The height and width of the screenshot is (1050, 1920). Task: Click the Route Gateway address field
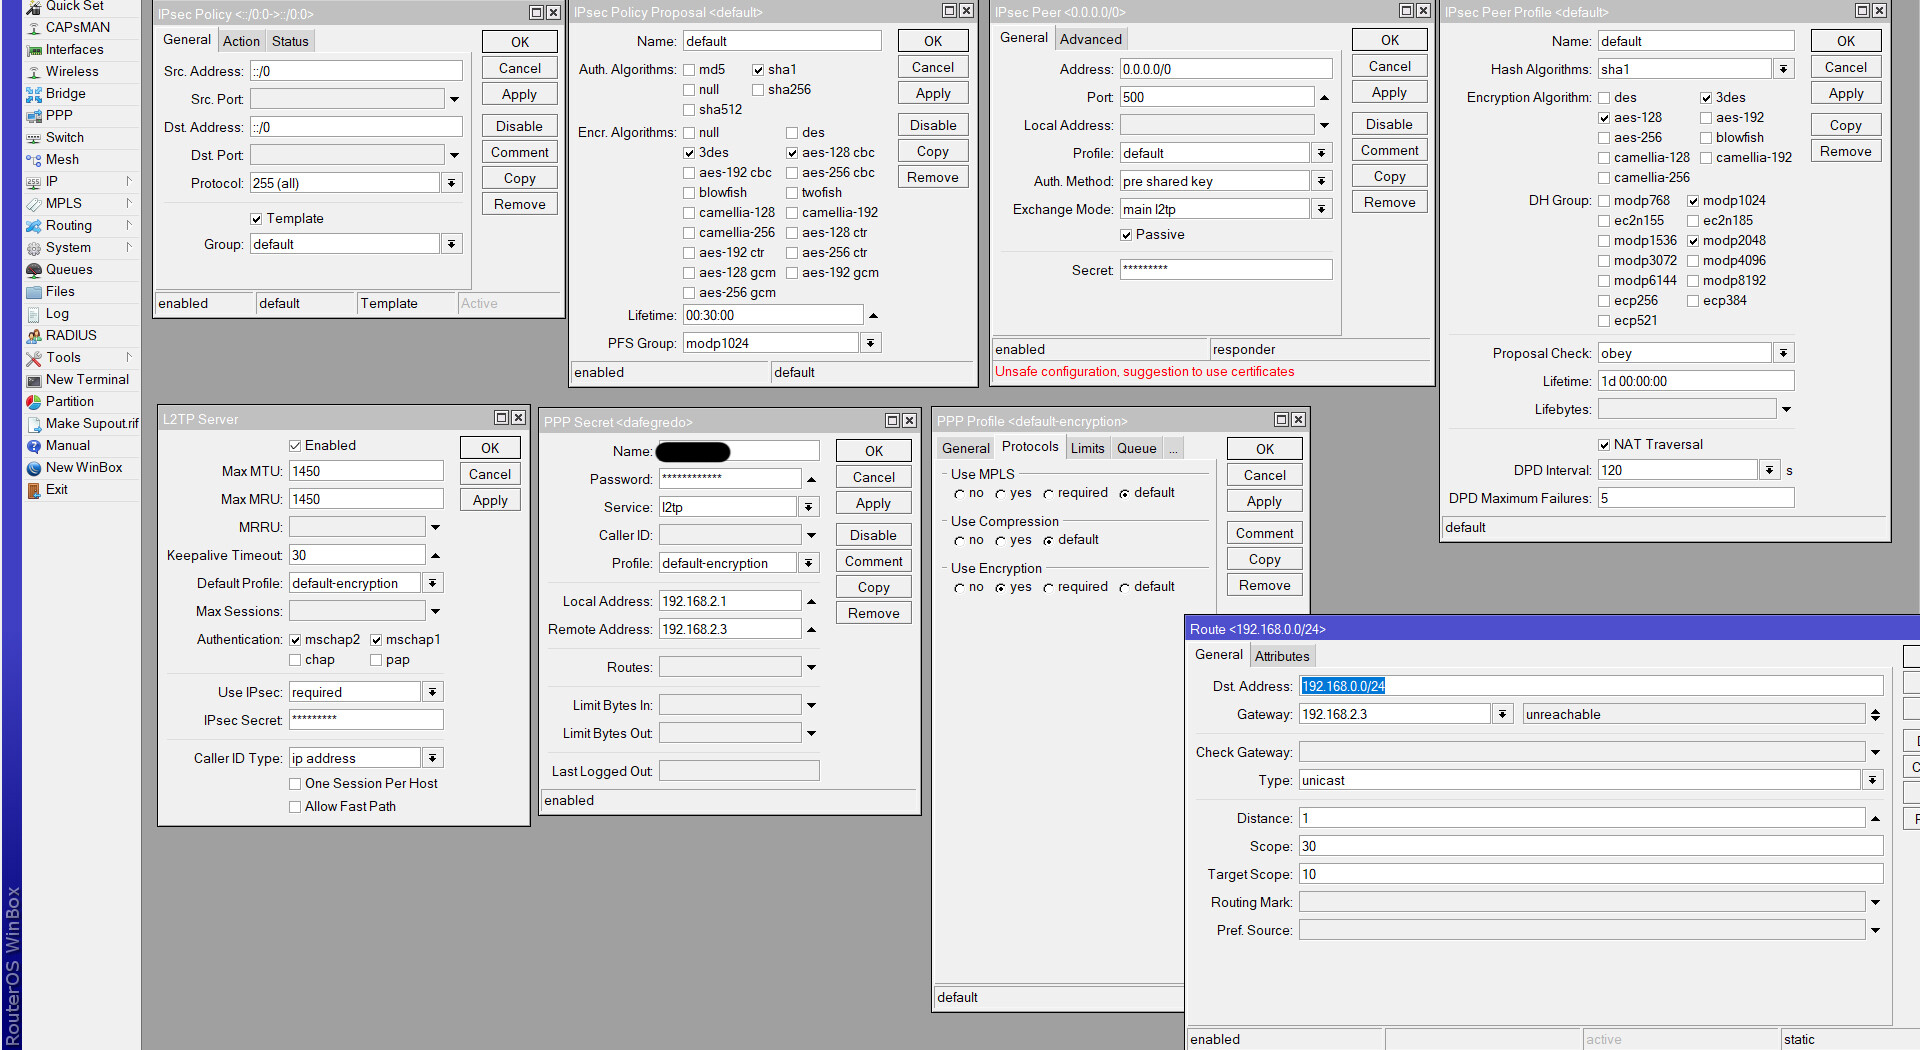coord(1394,714)
